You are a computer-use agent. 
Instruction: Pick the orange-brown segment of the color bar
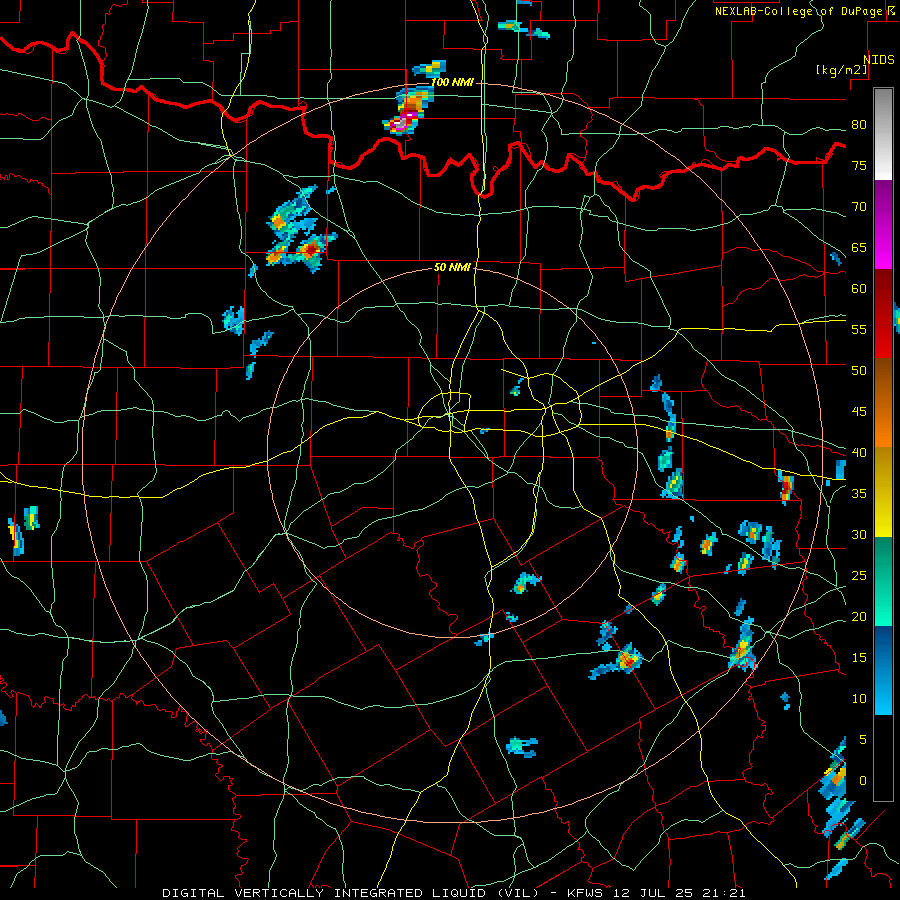883,402
